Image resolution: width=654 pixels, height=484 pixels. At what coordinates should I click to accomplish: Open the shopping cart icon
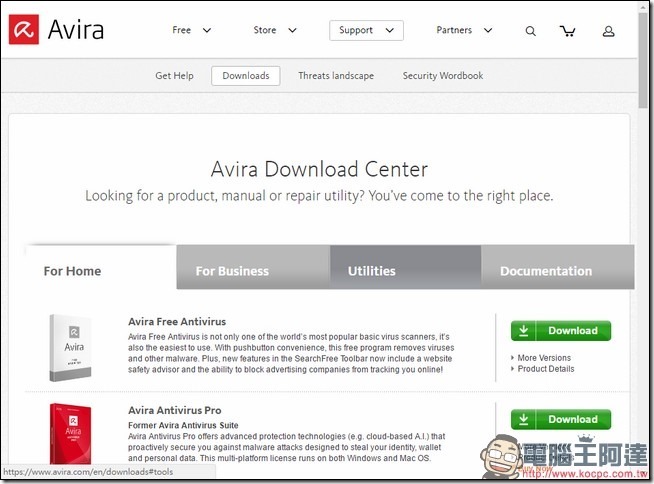[x=567, y=31]
